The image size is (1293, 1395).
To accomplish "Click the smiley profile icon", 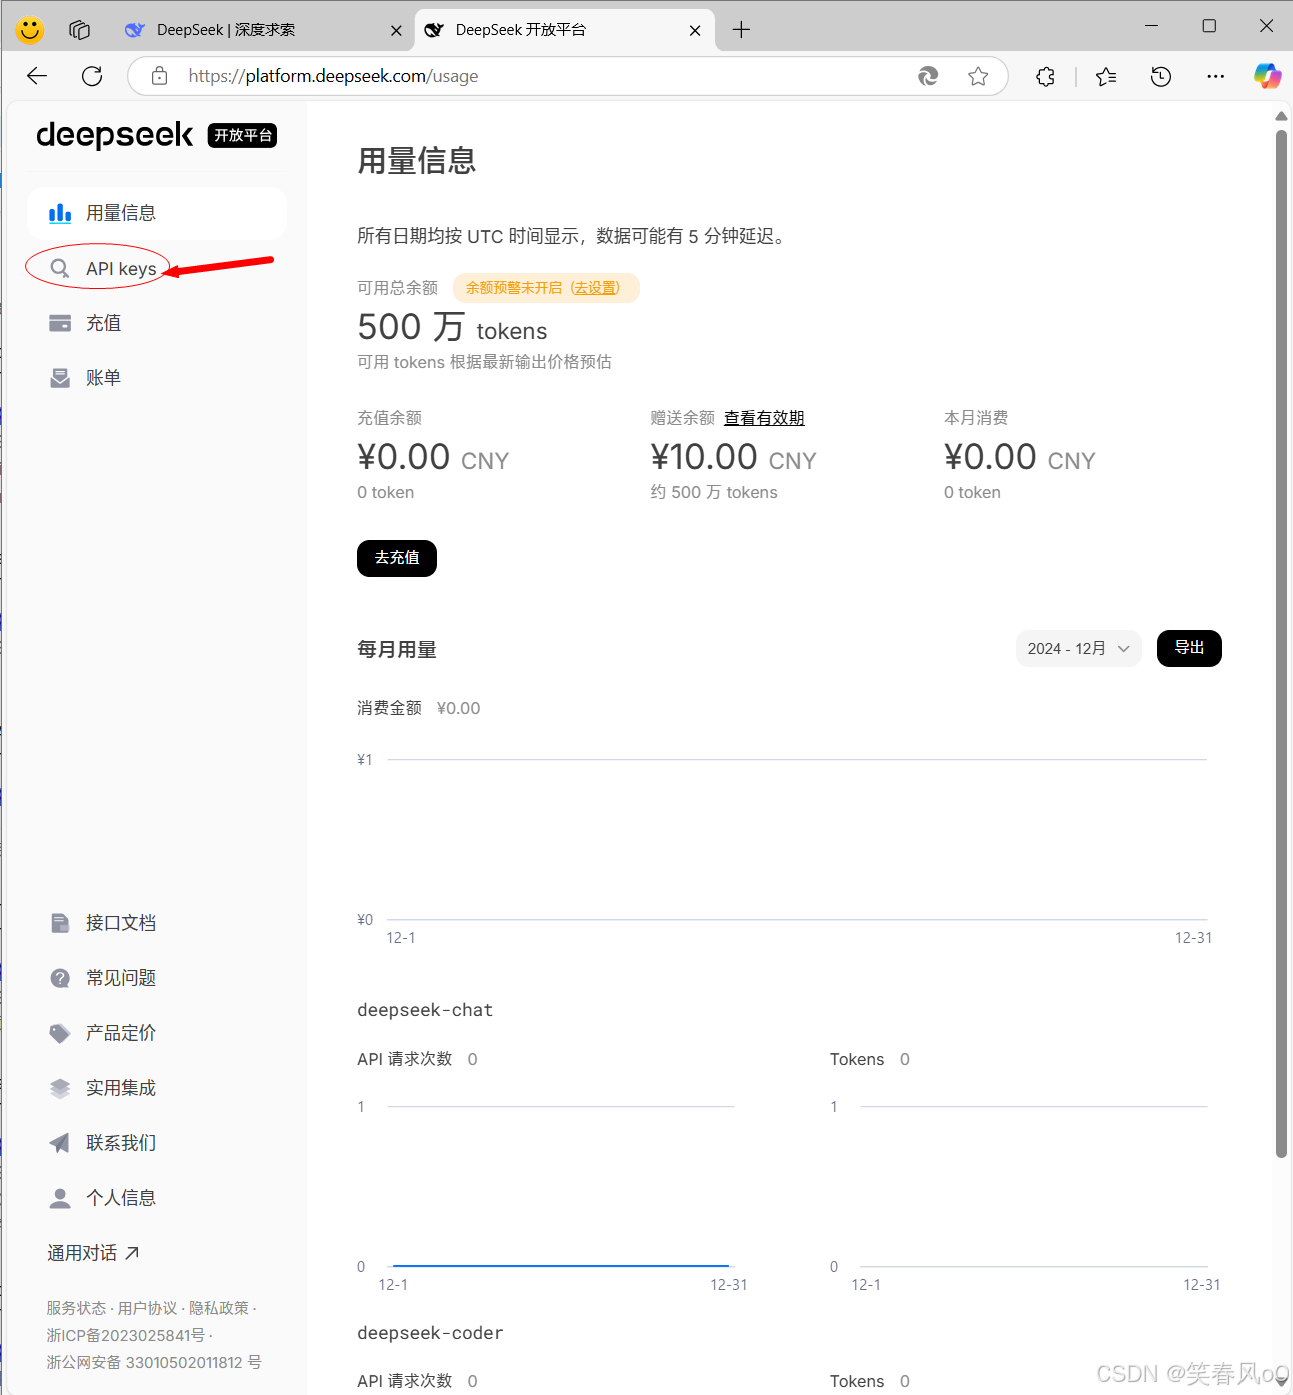I will pyautogui.click(x=30, y=30).
